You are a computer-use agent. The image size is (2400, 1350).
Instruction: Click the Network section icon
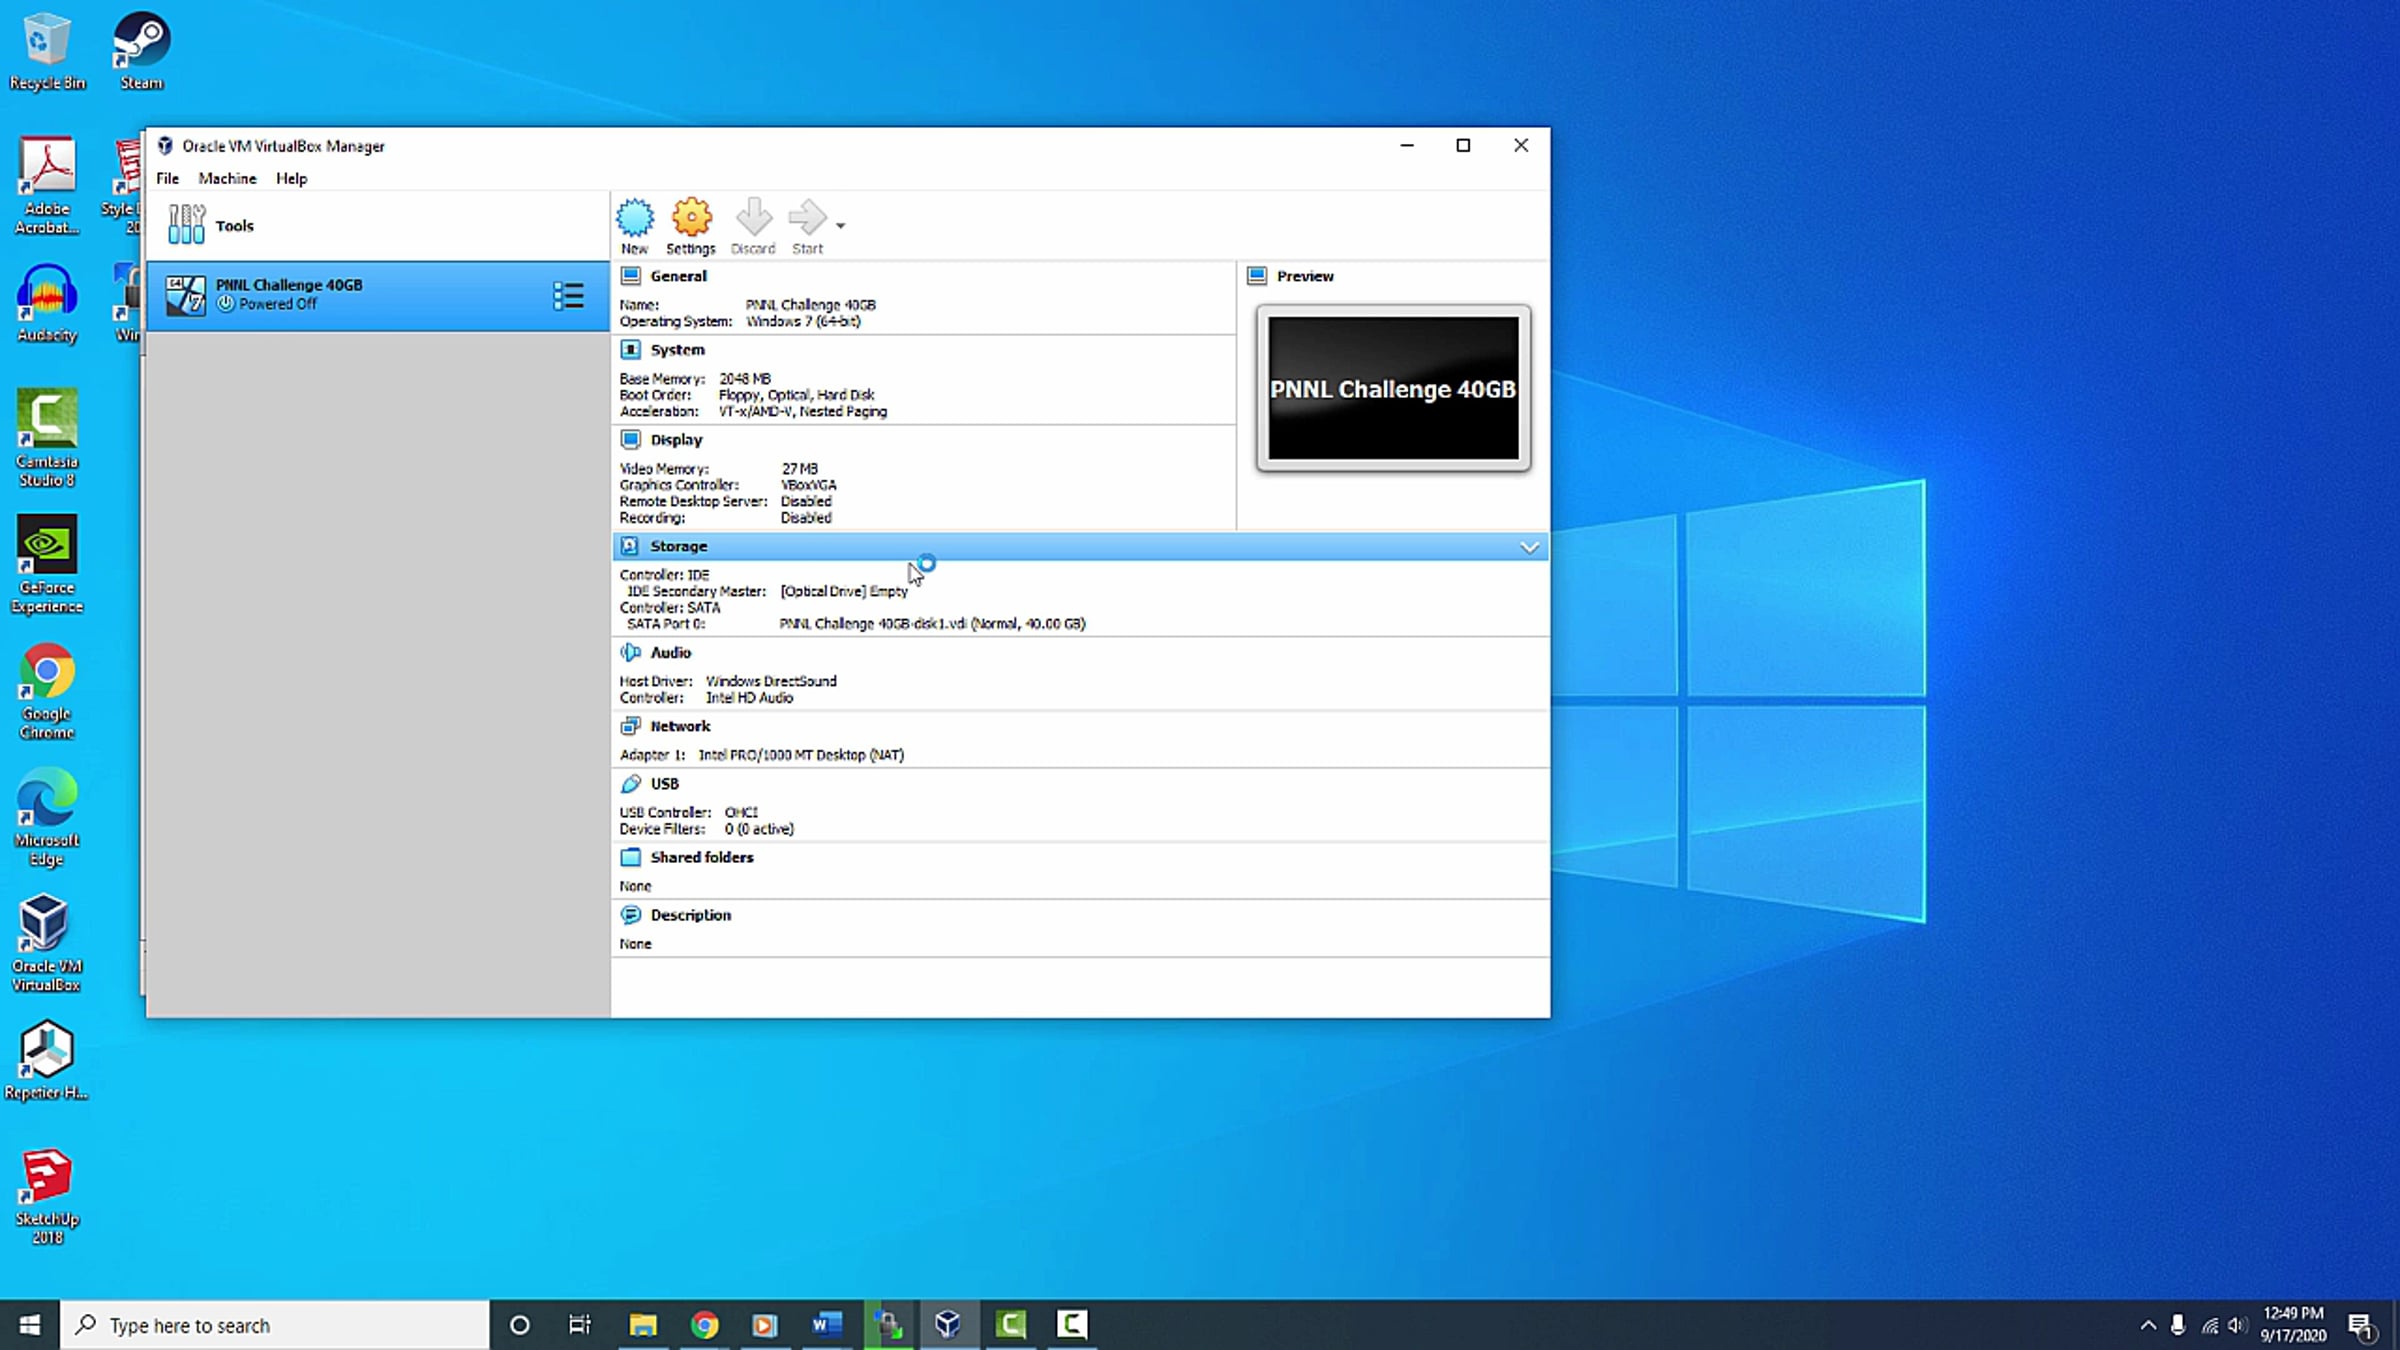pyautogui.click(x=630, y=726)
